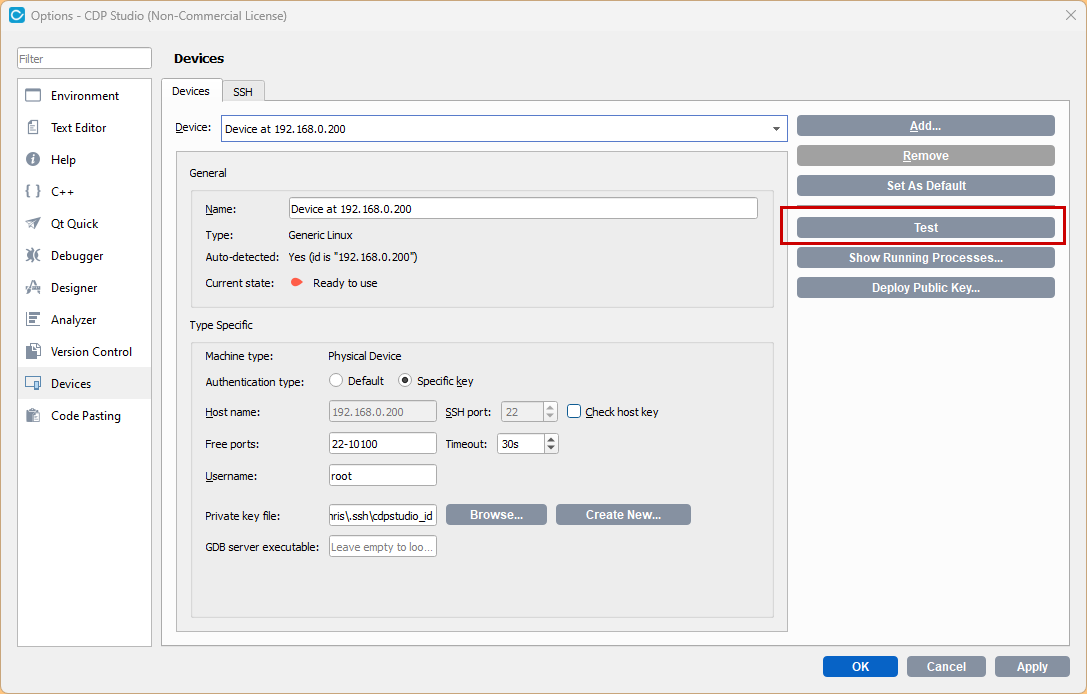Click the "Ready to use" status text
Screen dimensions: 1087x694
coord(345,283)
